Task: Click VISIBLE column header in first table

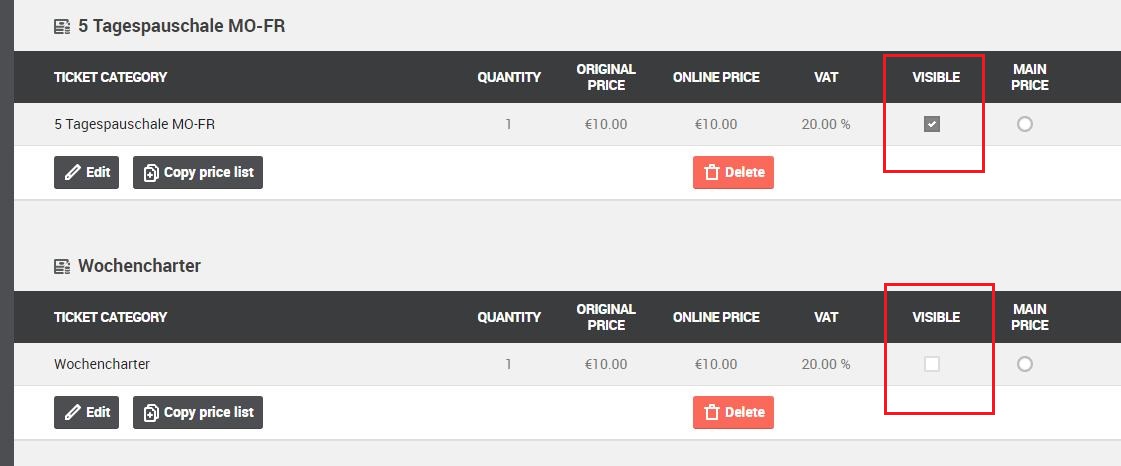Action: [x=936, y=77]
